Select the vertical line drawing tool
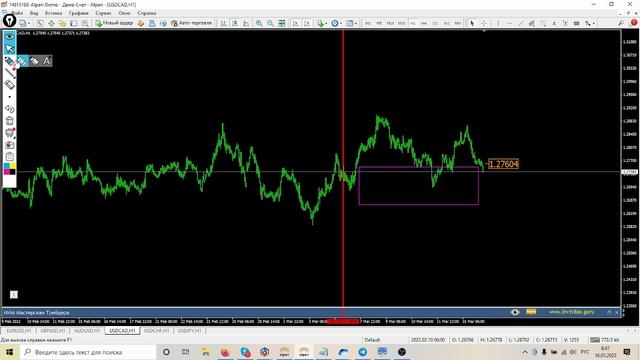The width and height of the screenshot is (640, 360). click(x=498, y=23)
